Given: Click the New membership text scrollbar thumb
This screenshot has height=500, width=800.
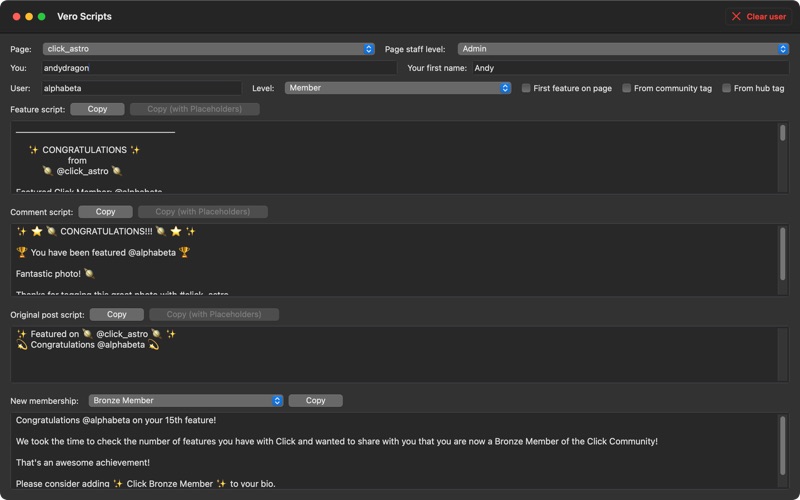Looking at the screenshot, I should 783,445.
